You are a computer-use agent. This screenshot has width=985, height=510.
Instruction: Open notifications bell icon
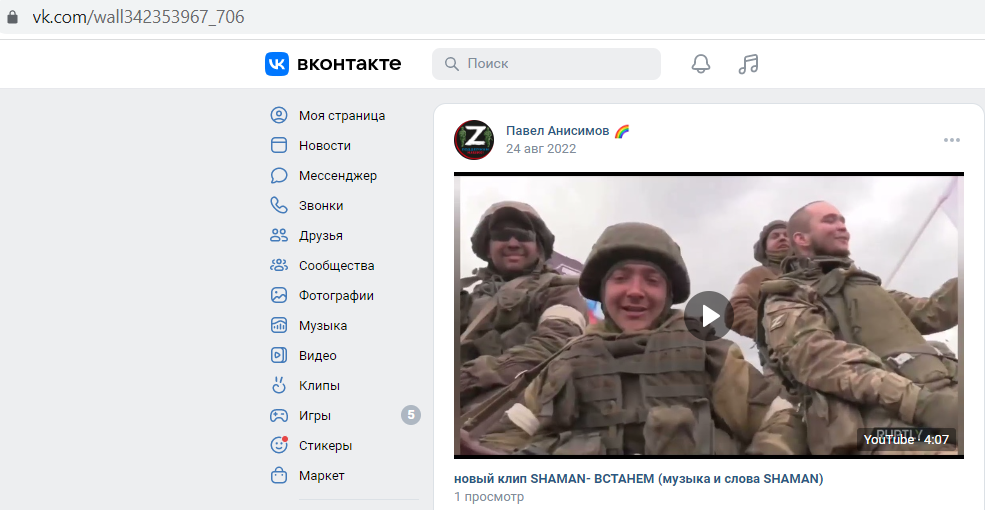700,64
